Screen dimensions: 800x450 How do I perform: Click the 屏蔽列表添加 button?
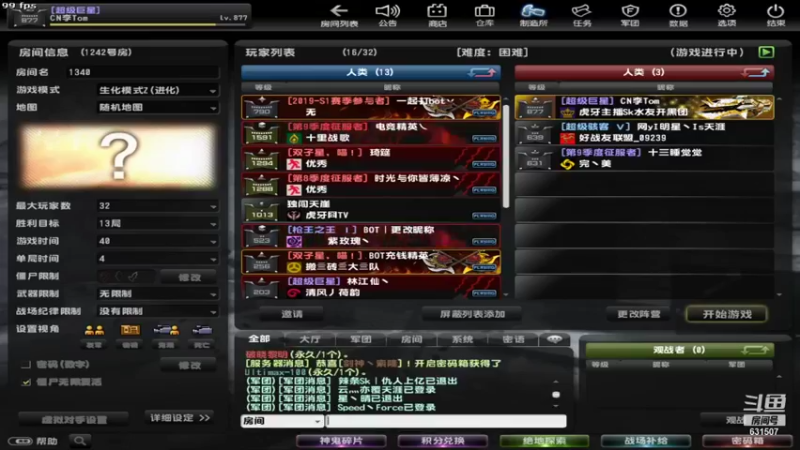pyautogui.click(x=472, y=314)
